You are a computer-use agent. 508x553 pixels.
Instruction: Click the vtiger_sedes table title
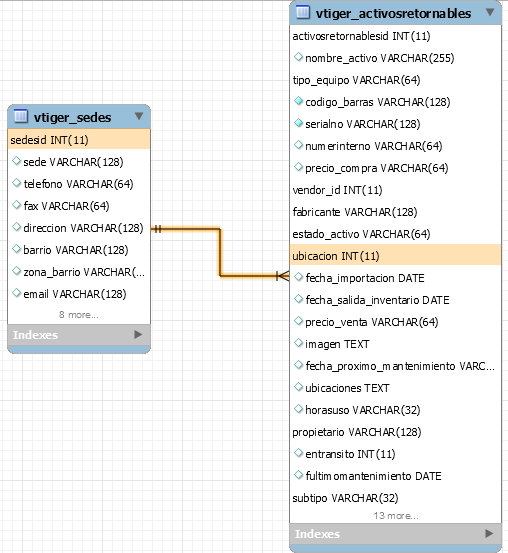(x=72, y=117)
